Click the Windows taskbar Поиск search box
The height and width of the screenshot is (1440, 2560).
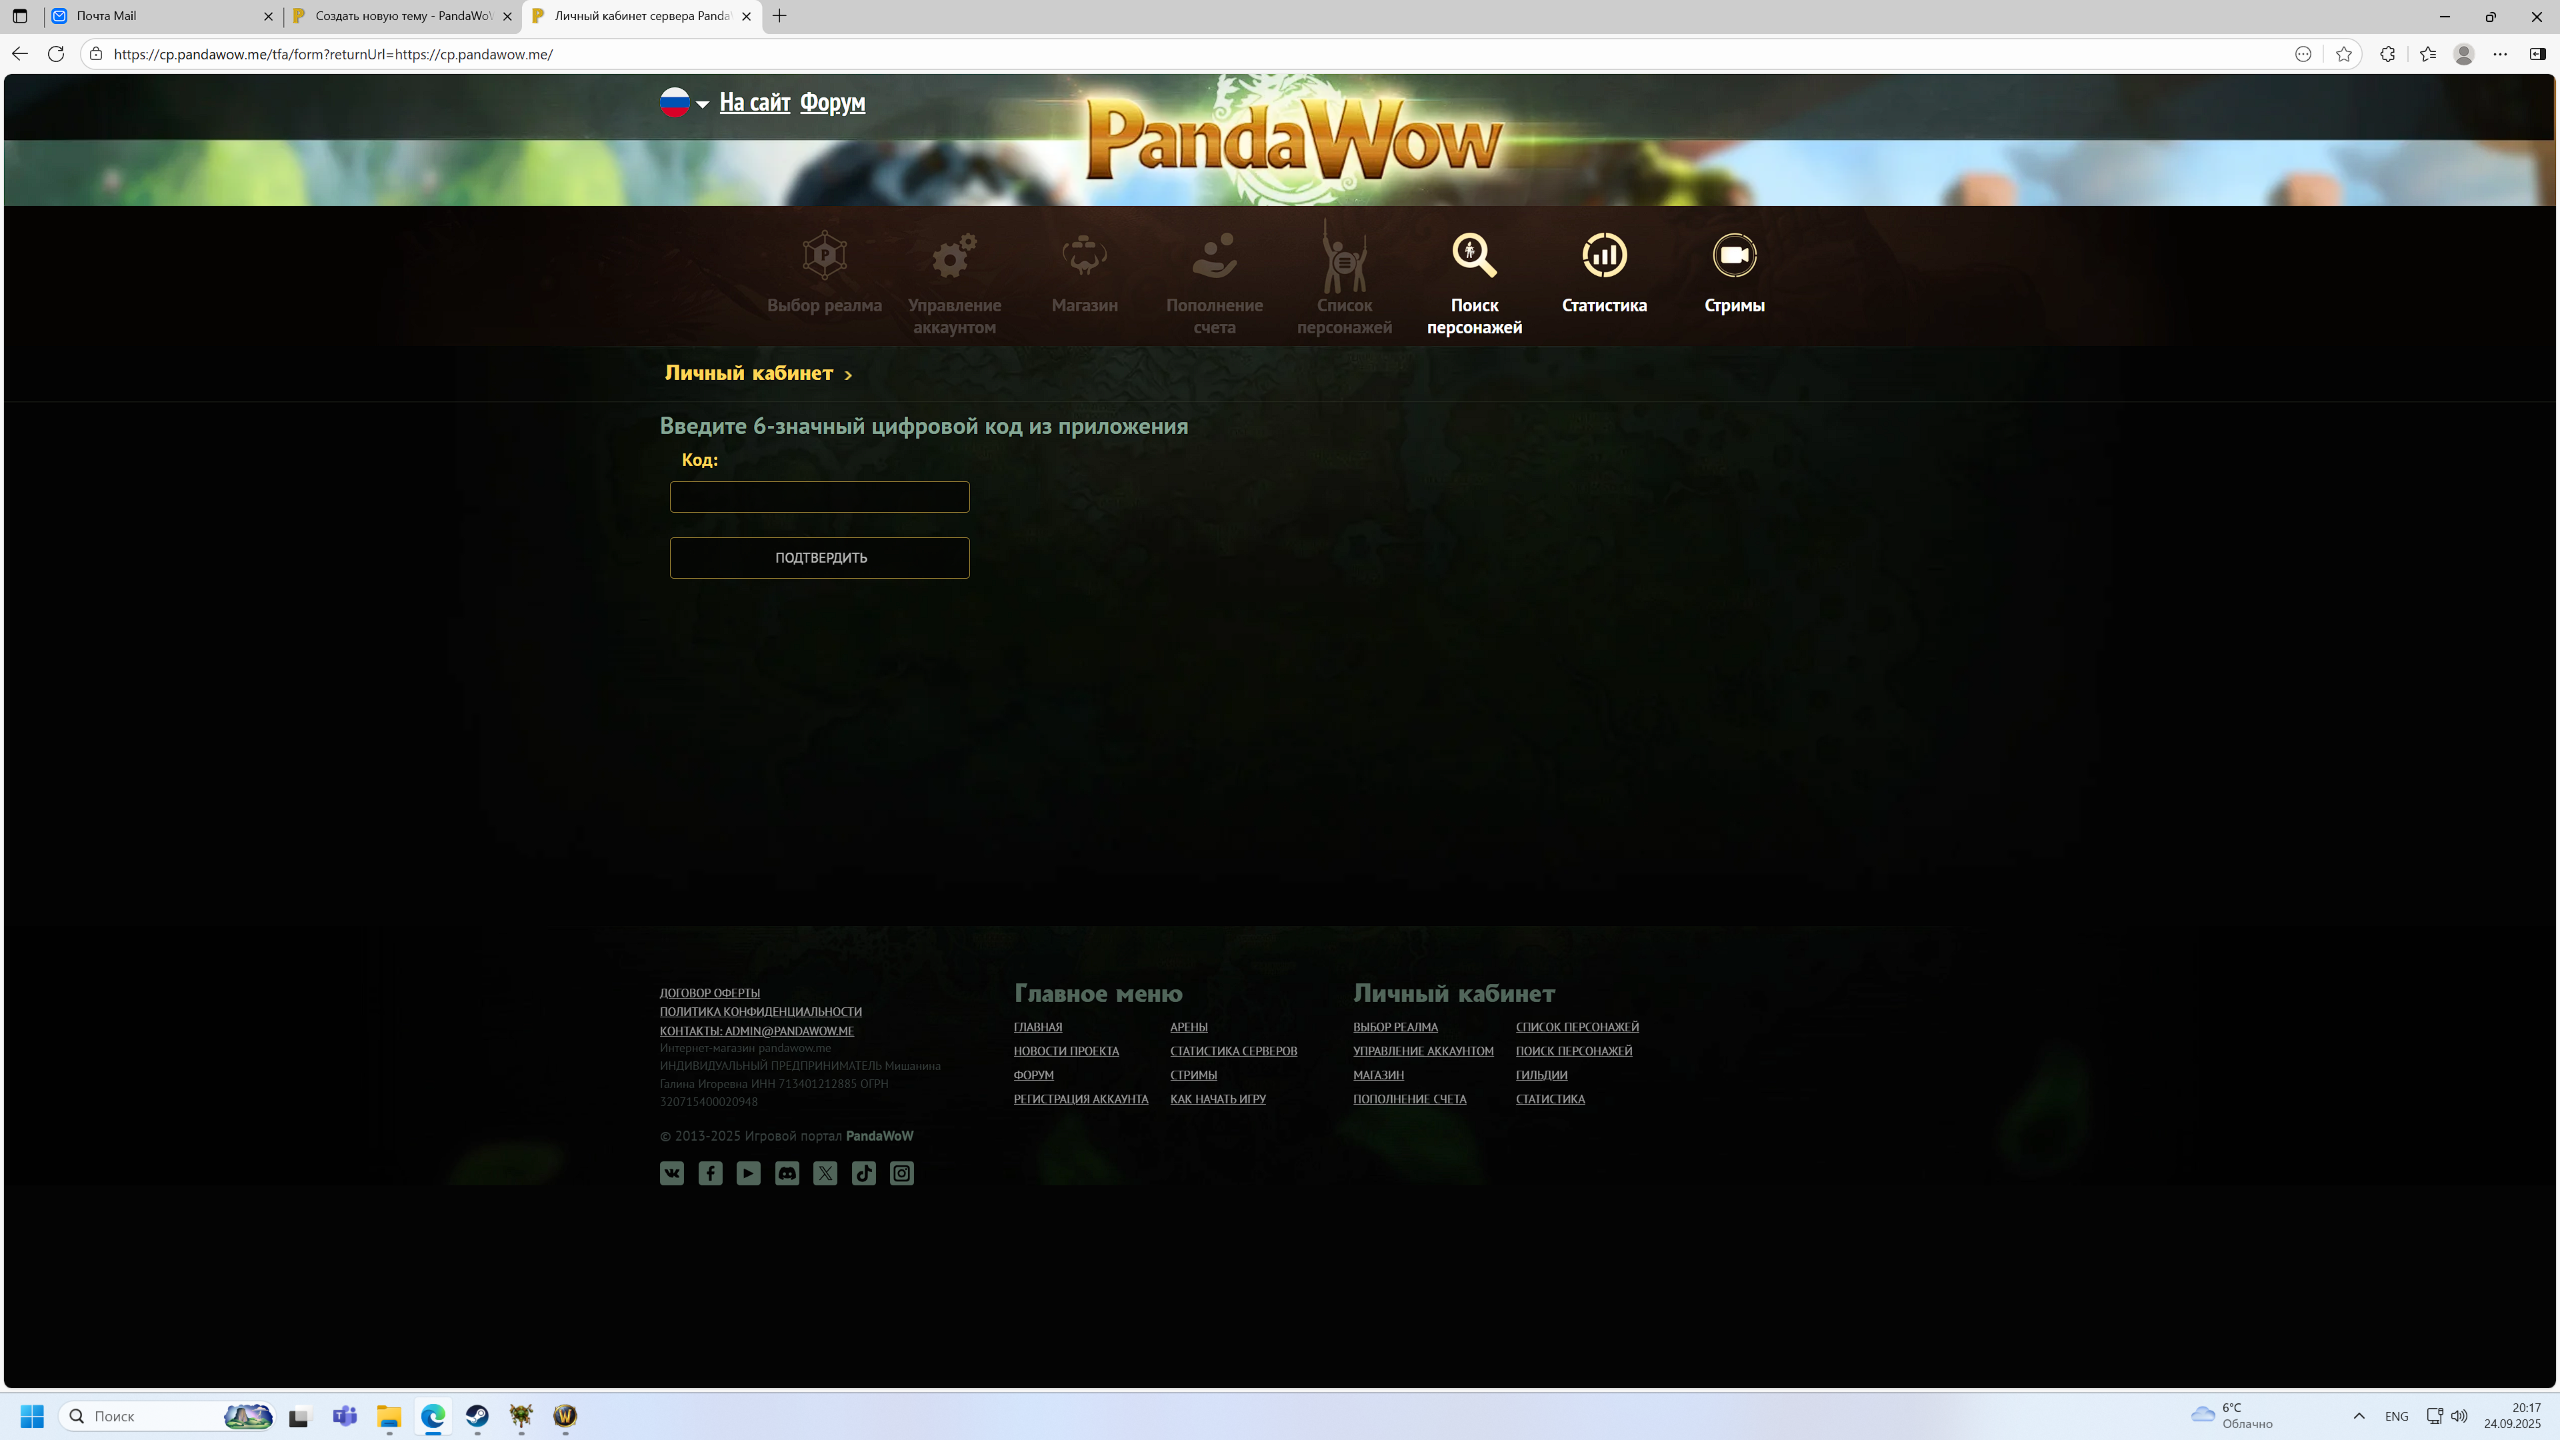point(166,1416)
